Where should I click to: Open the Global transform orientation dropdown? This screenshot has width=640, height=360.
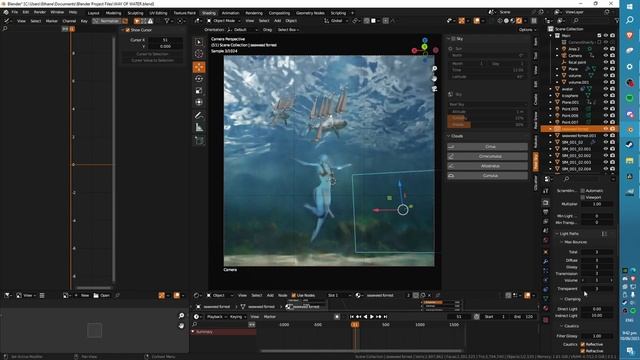point(336,21)
